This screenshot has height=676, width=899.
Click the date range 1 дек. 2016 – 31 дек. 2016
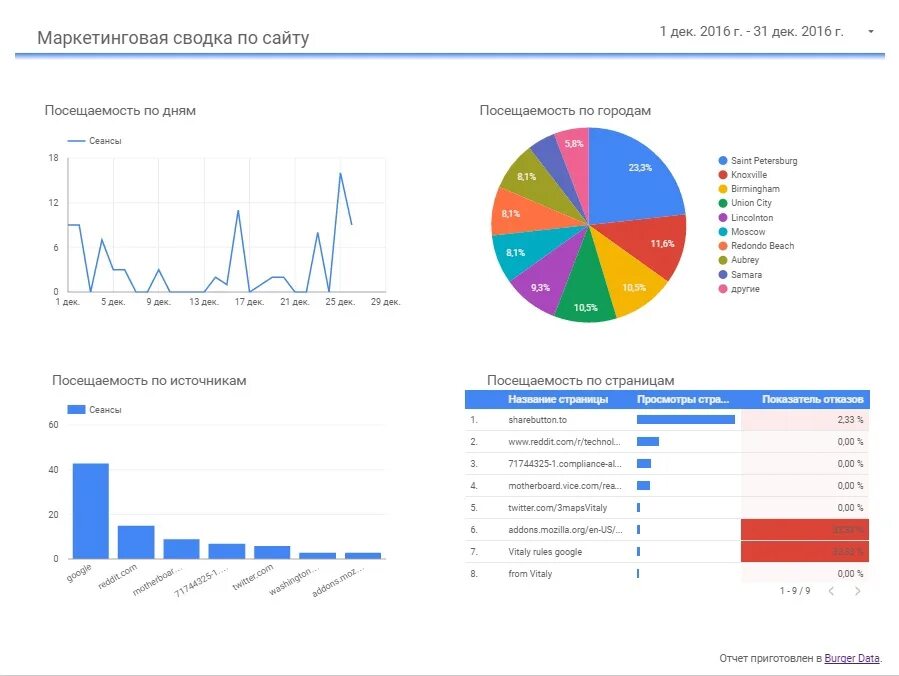[751, 32]
